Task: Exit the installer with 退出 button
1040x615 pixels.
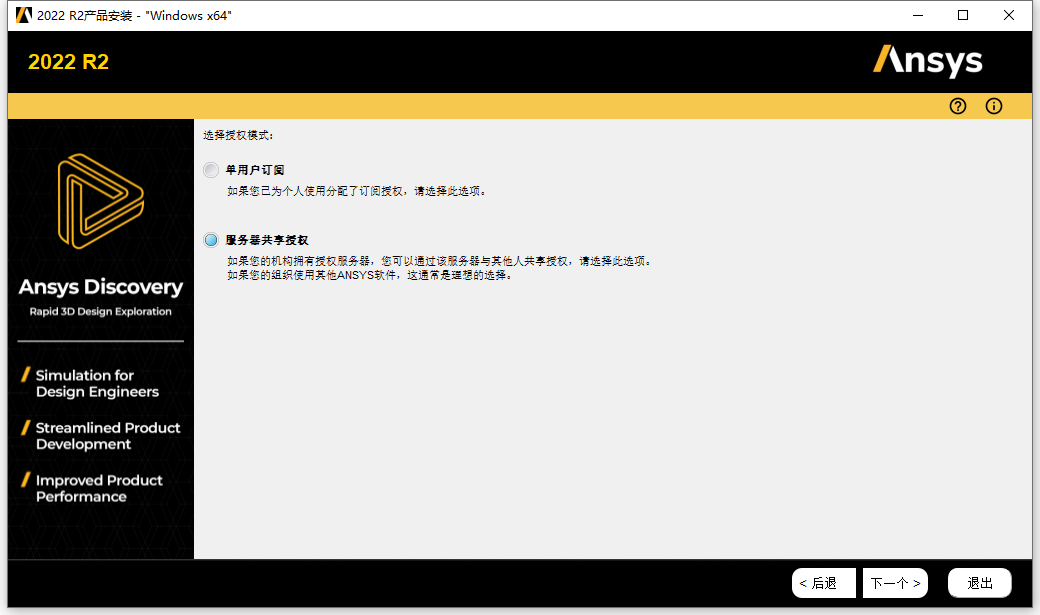Action: click(980, 583)
